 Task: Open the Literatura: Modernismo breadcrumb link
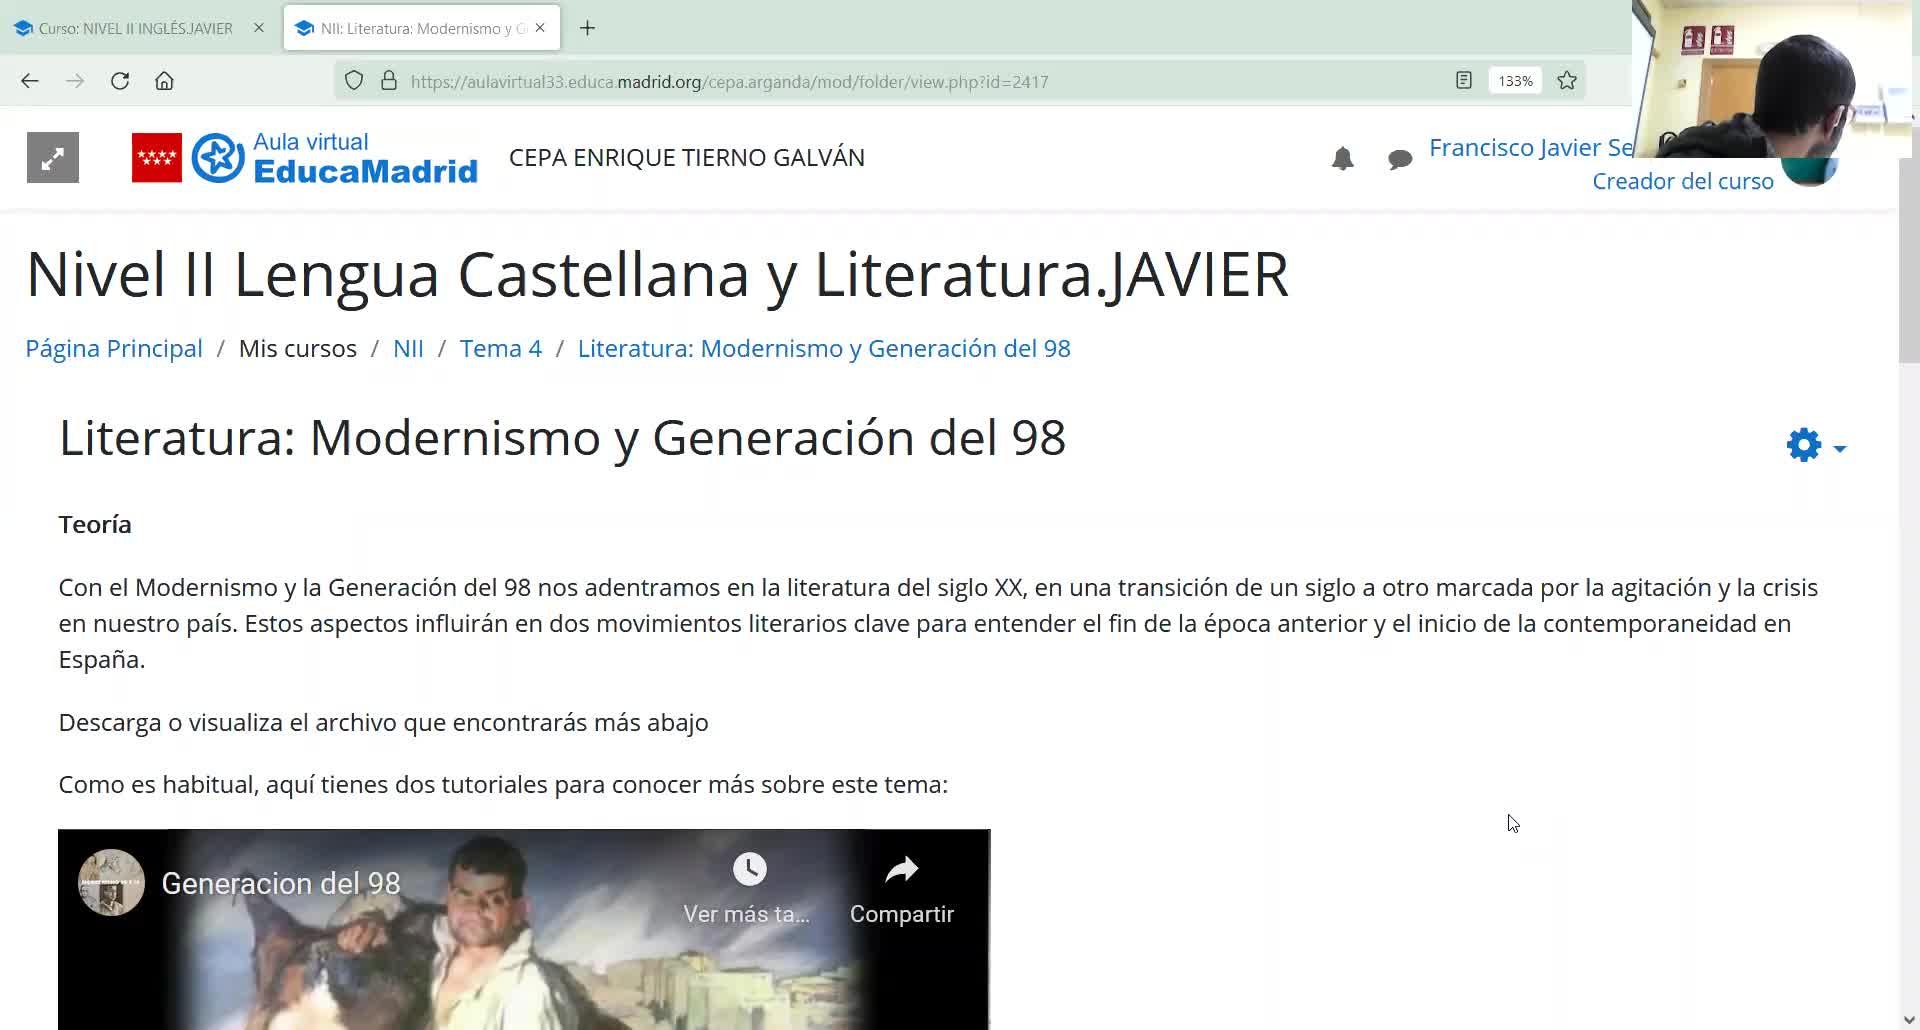824,348
